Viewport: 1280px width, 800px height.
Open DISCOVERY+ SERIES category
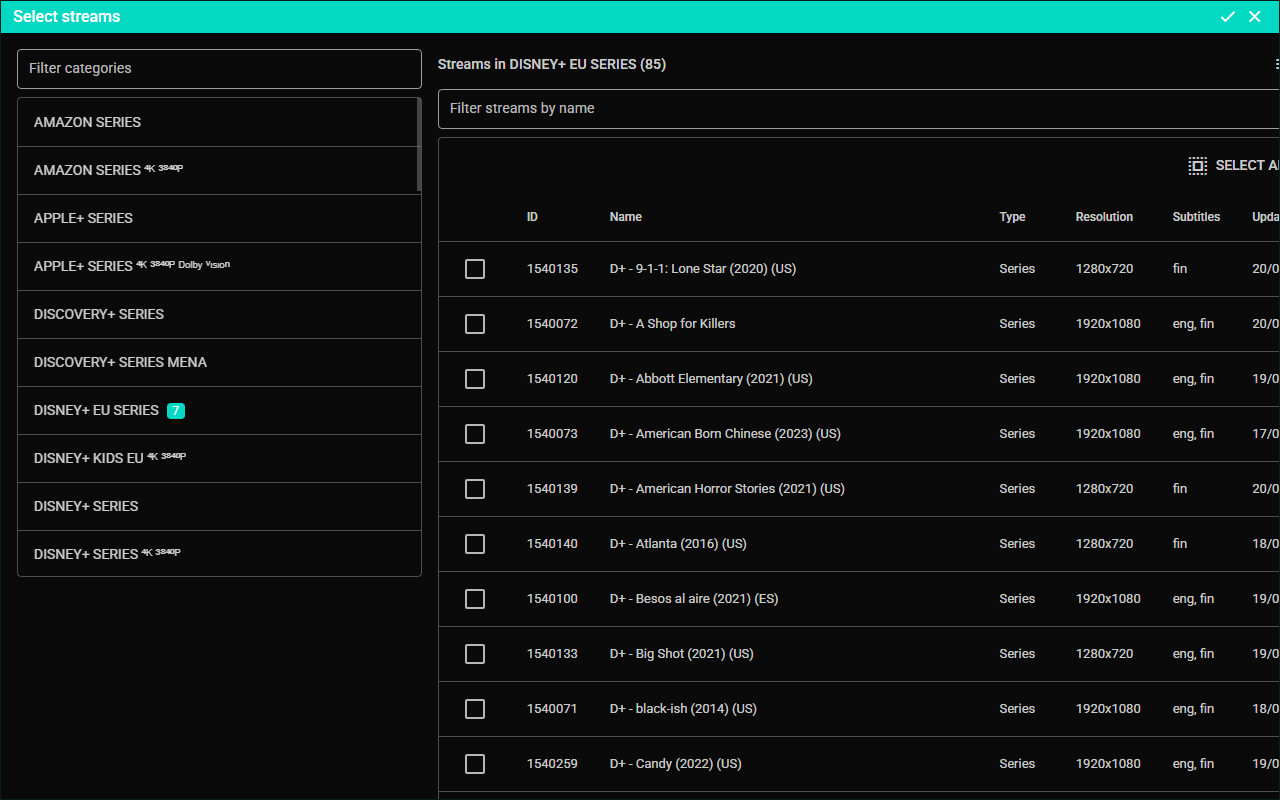pos(219,314)
